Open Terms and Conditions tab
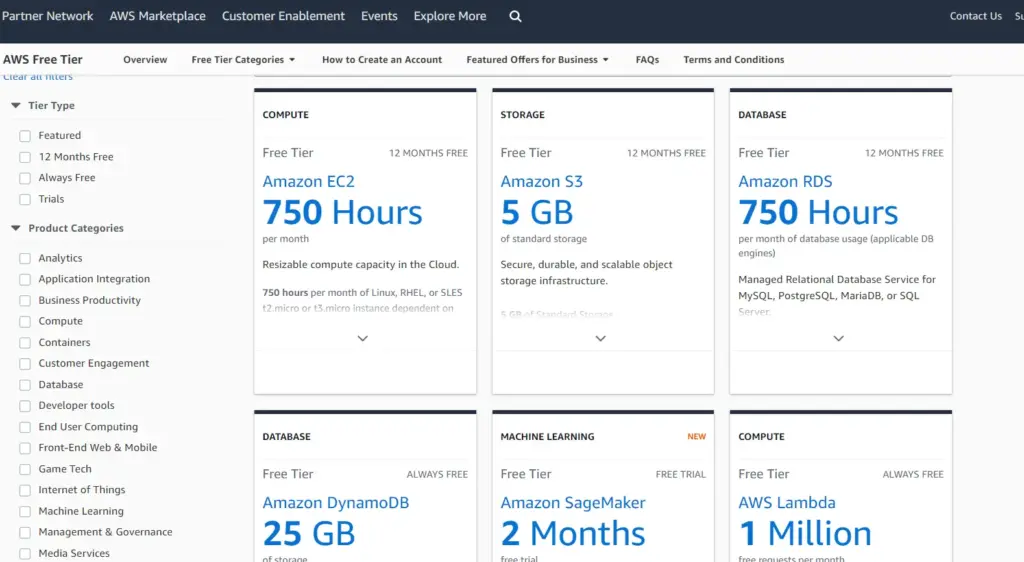Screen dimensions: 1024x562 tap(733, 59)
